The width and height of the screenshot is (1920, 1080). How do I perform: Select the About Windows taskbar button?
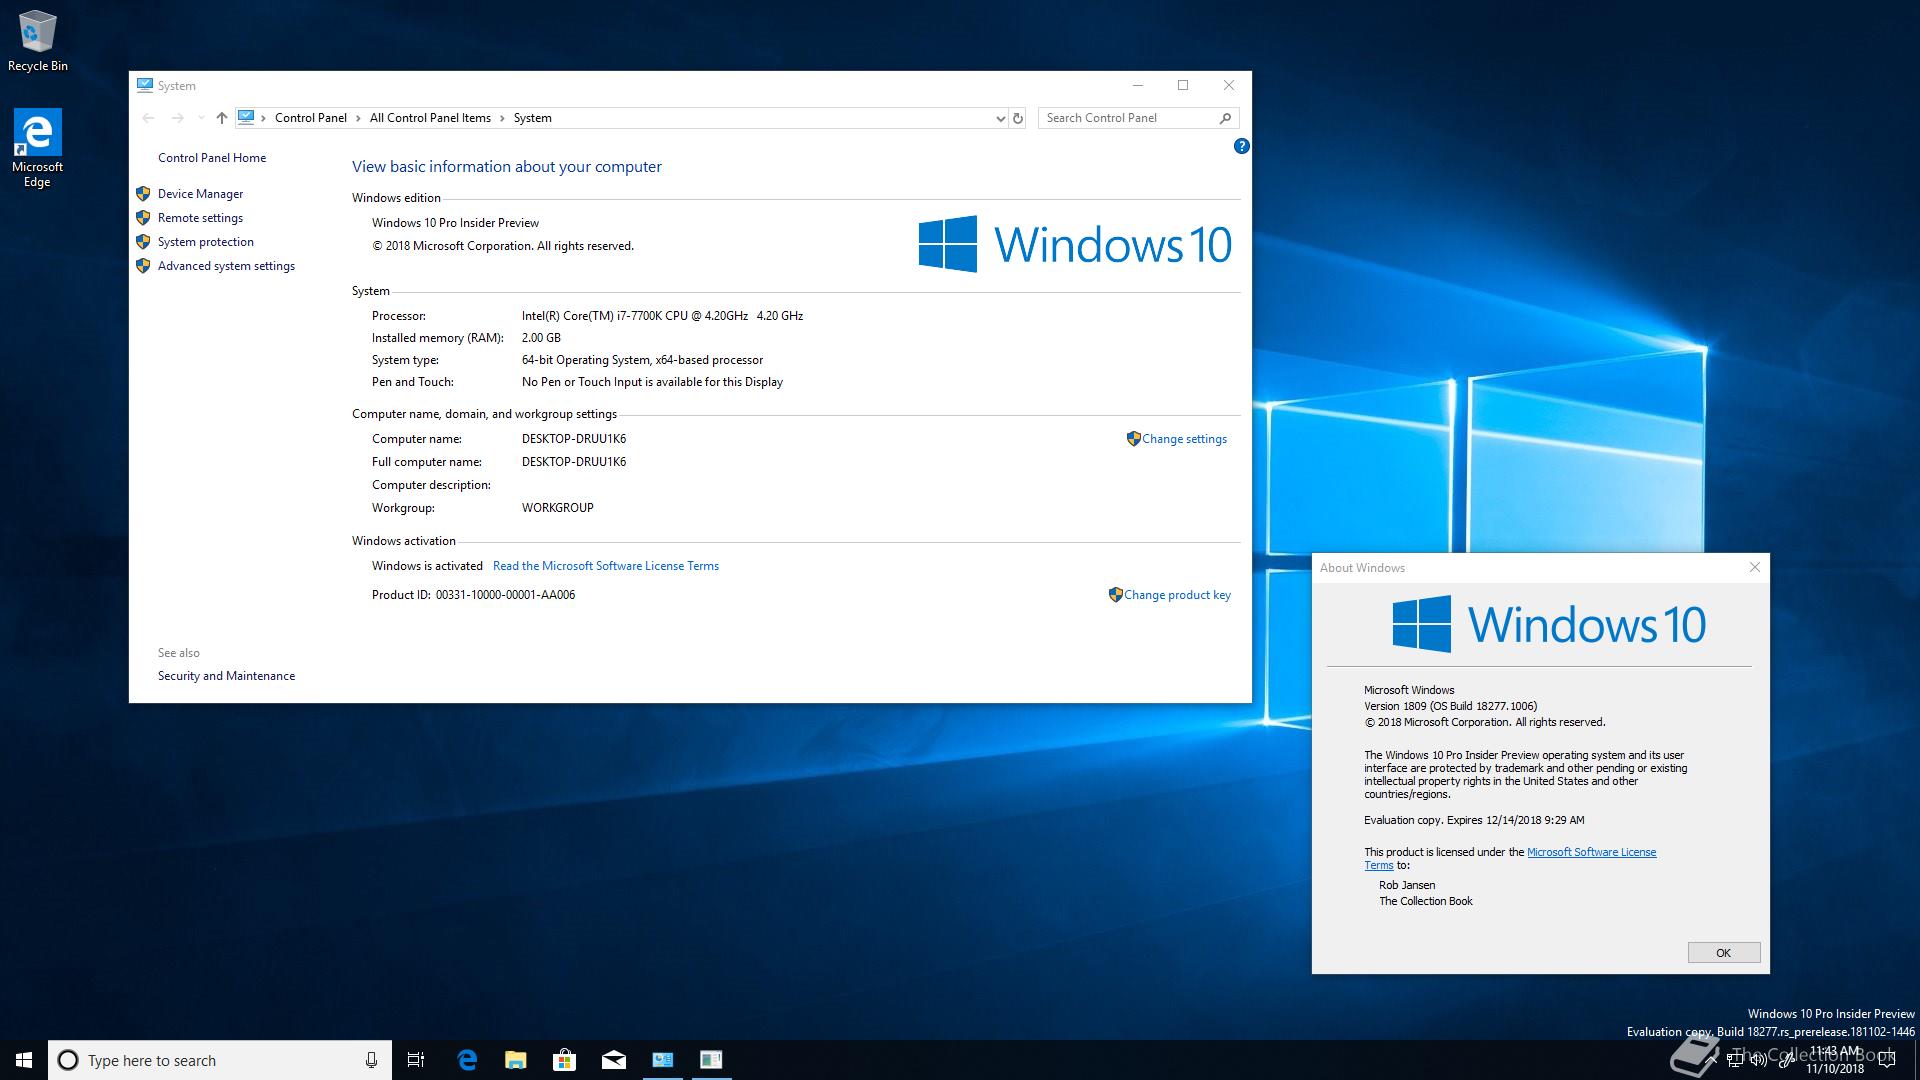[711, 1060]
